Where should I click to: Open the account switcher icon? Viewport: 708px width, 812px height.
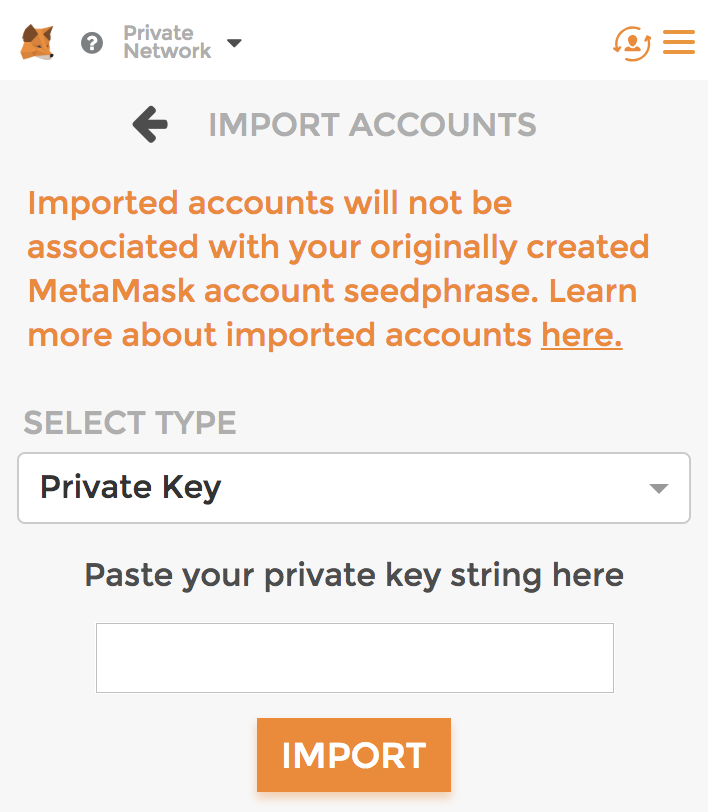[x=632, y=44]
